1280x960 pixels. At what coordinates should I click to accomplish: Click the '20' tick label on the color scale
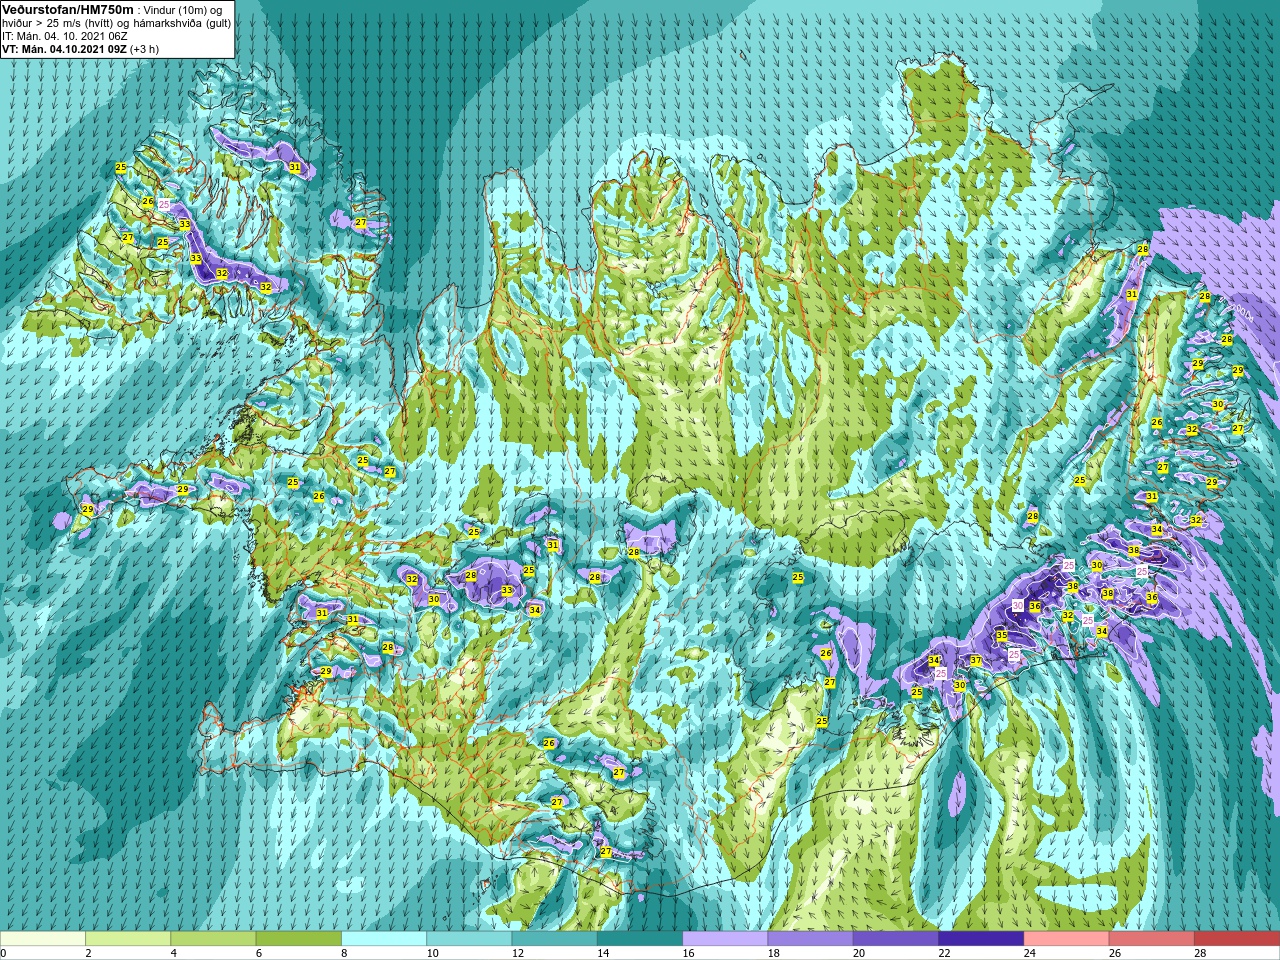click(859, 953)
